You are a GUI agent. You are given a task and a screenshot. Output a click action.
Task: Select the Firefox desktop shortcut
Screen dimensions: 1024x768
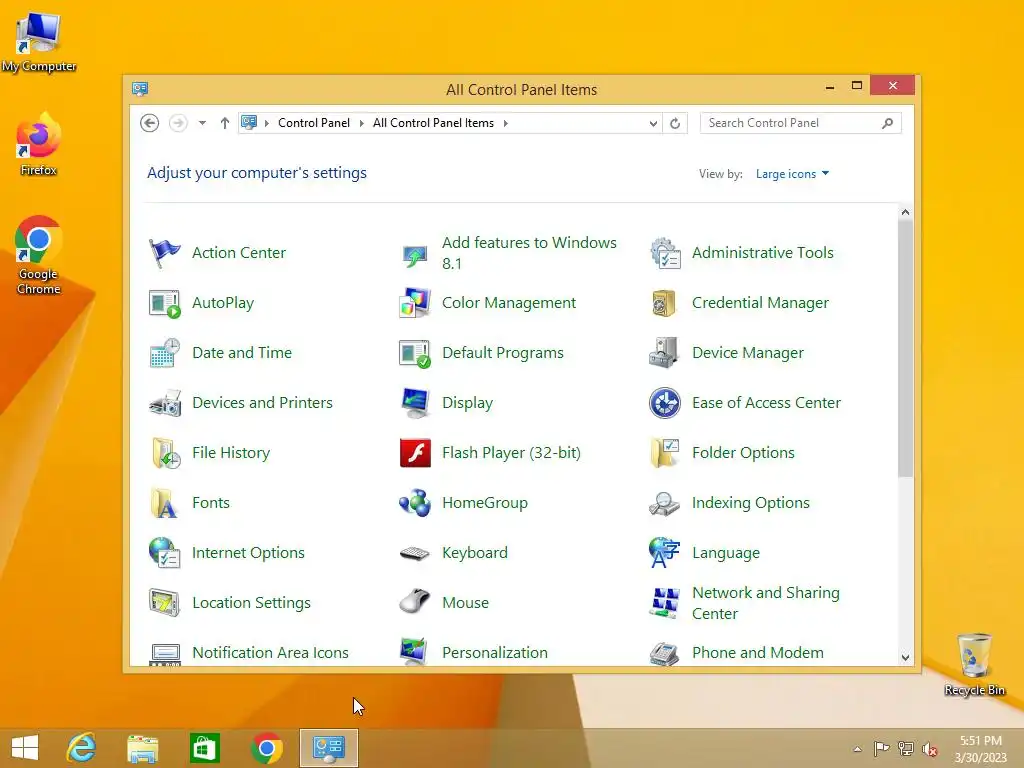tap(39, 144)
